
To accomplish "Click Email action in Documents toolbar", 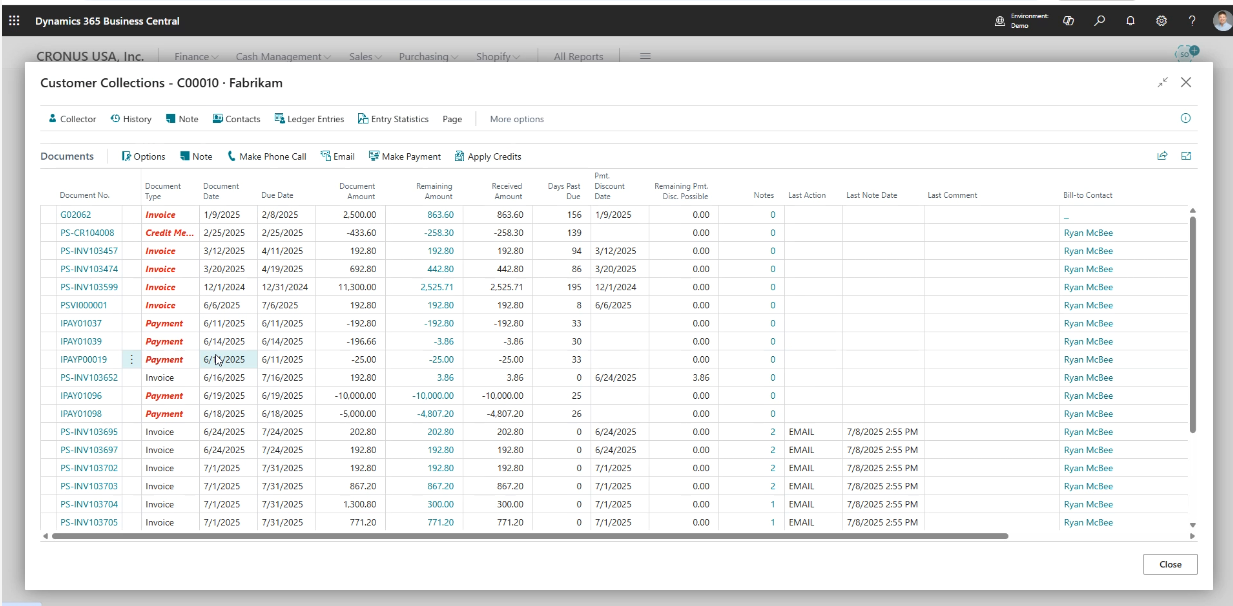I will [337, 156].
